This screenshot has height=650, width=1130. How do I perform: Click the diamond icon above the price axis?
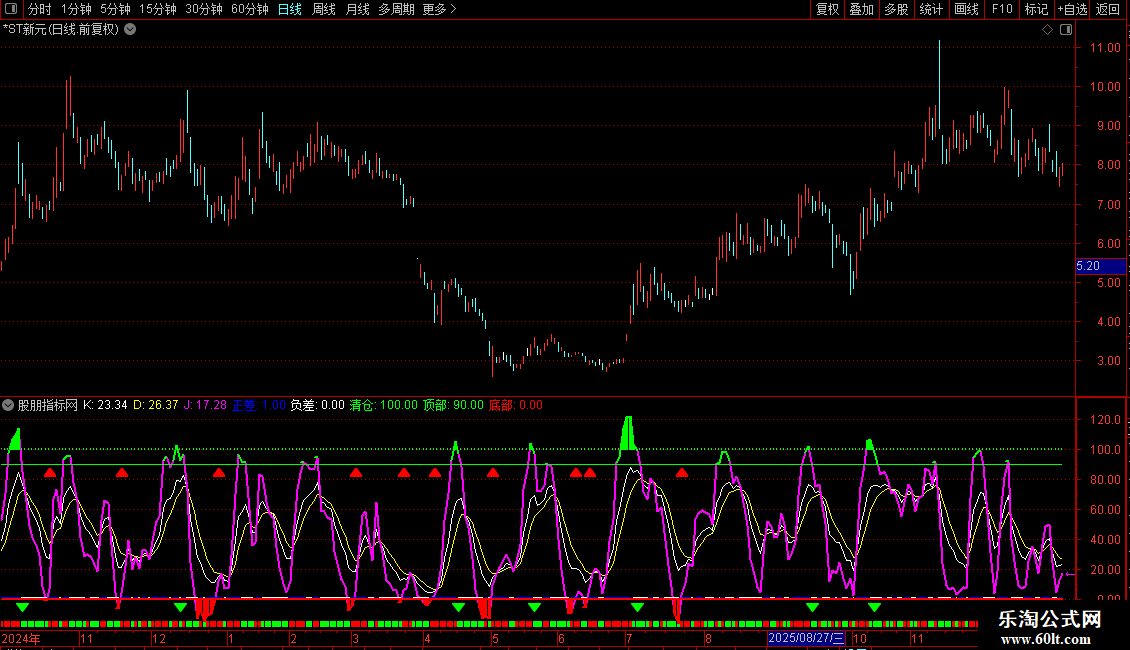click(x=1047, y=30)
